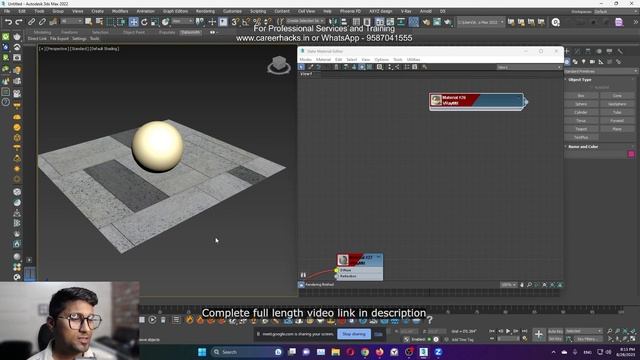Image resolution: width=640 pixels, height=360 pixels.
Task: Click the Teapot primitive button
Action: (581, 129)
